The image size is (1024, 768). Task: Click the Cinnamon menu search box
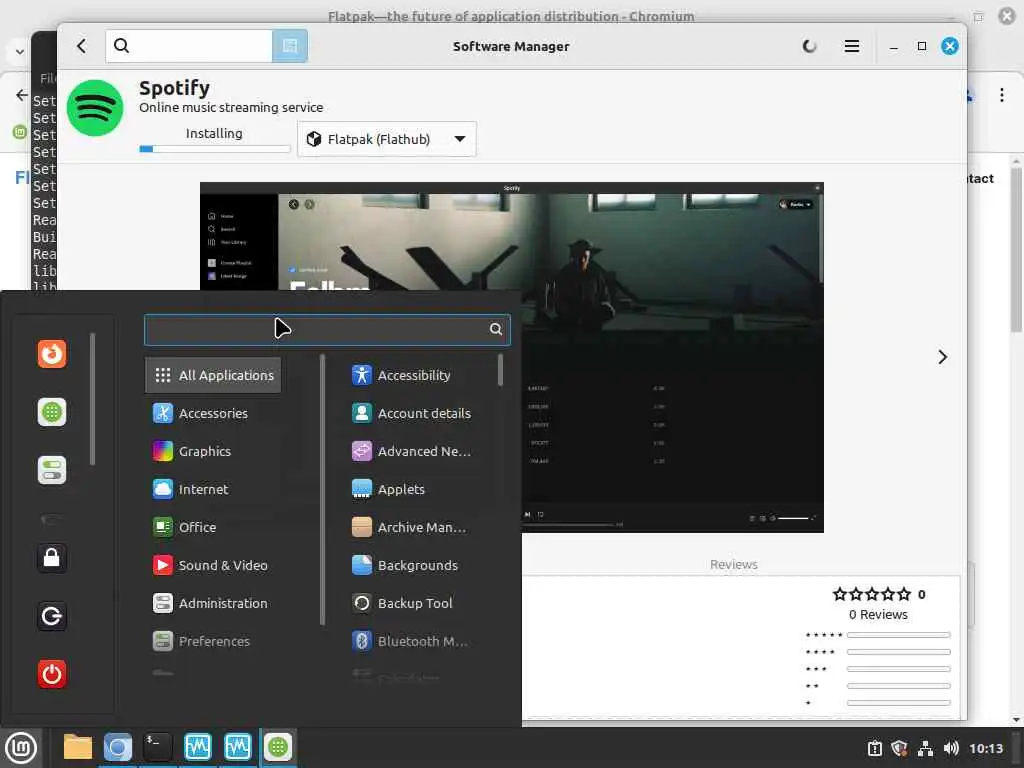point(327,330)
